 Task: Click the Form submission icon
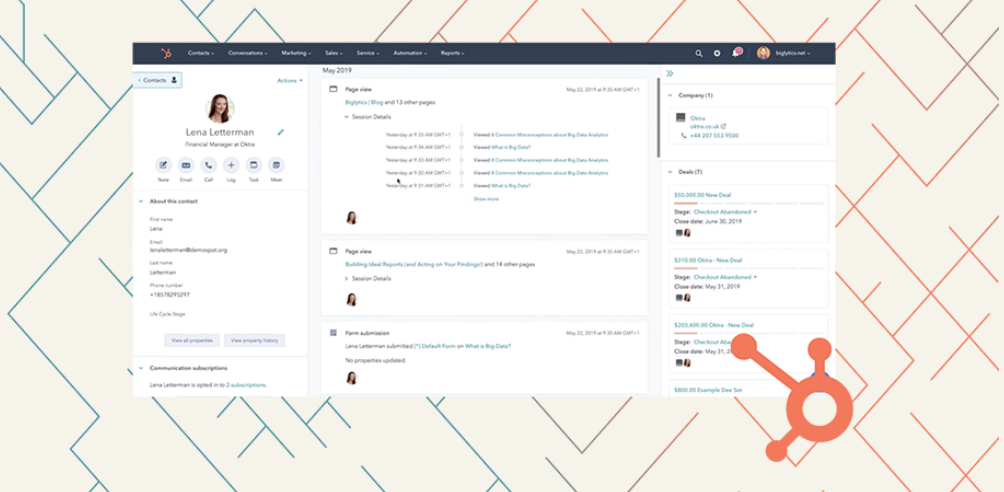(333, 333)
